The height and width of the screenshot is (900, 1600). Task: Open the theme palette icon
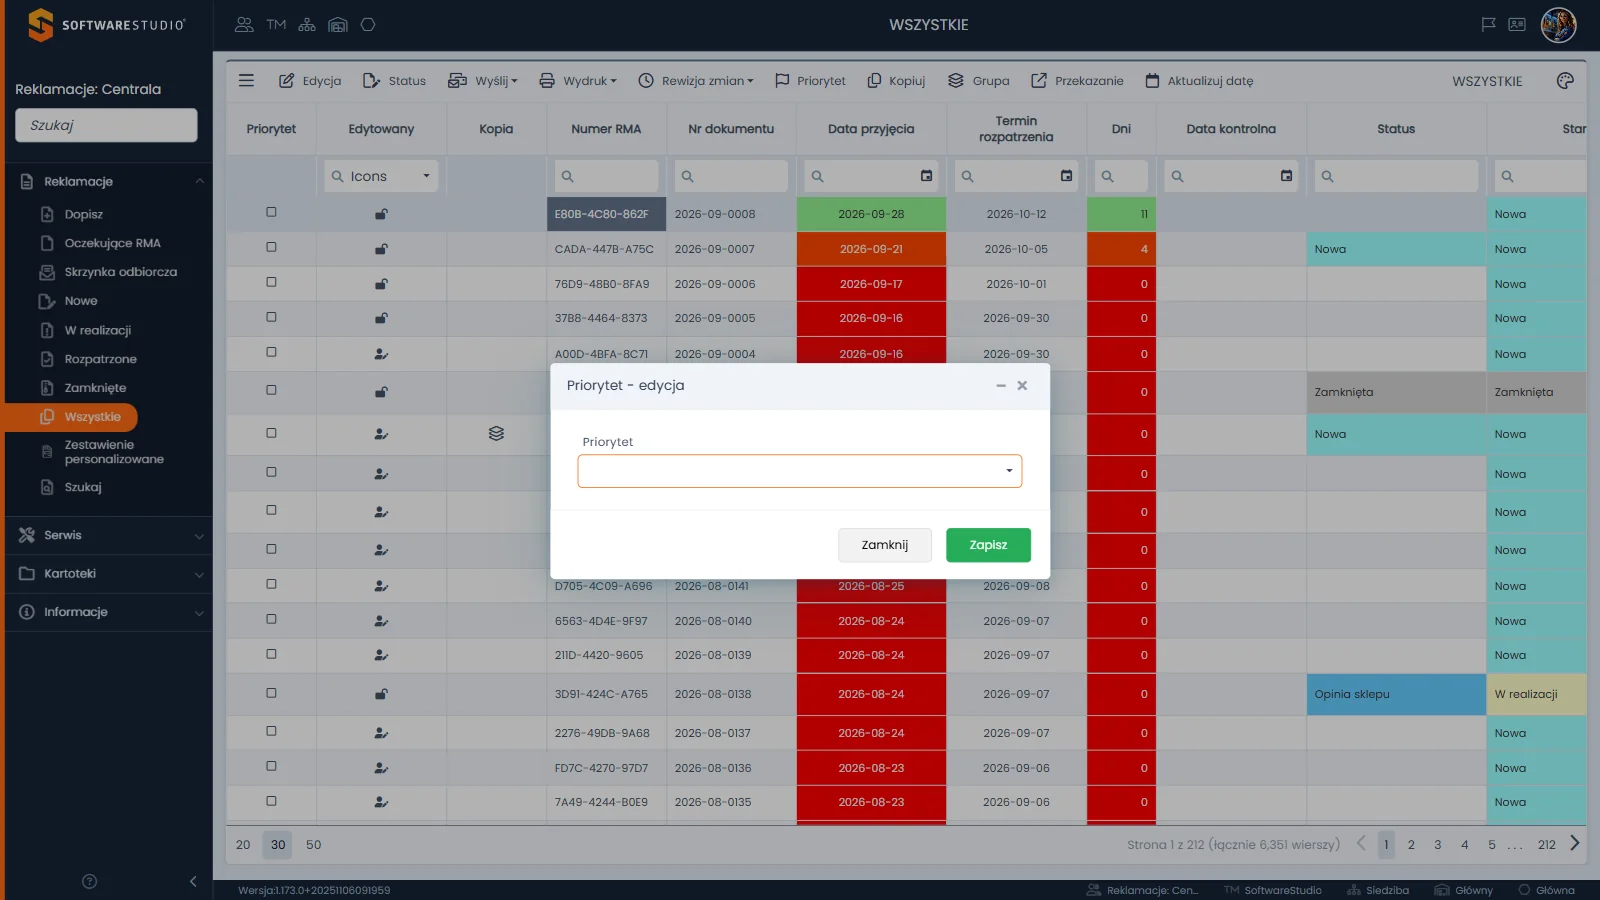[1565, 80]
